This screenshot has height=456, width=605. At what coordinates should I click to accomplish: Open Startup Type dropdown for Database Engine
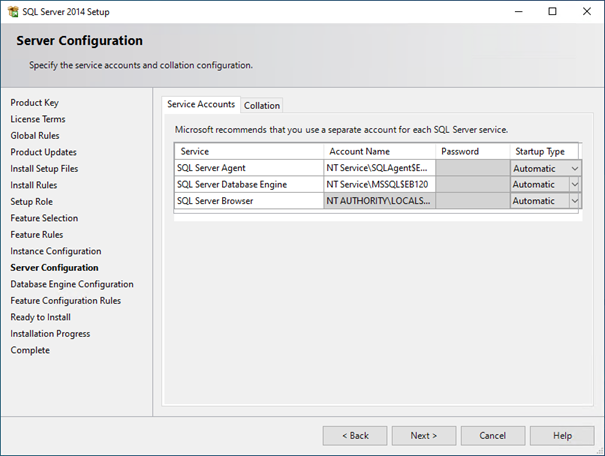[x=575, y=184]
